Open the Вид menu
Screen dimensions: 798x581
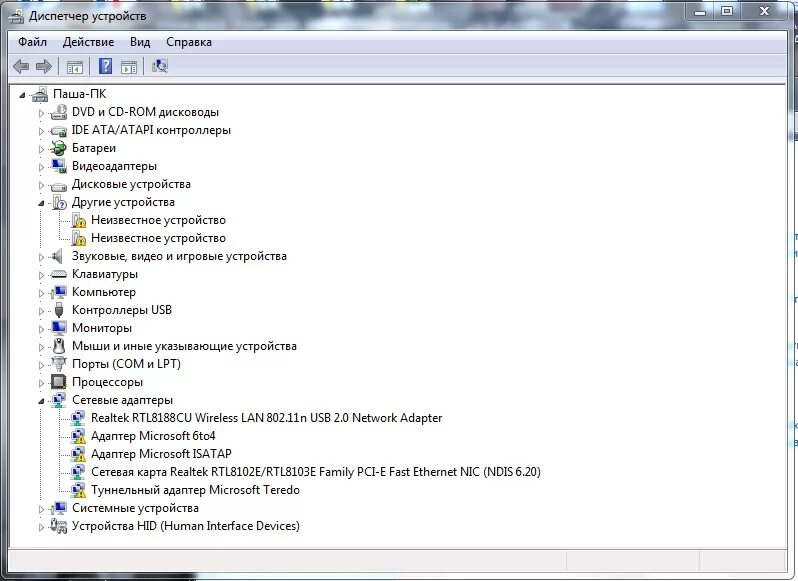(x=140, y=42)
